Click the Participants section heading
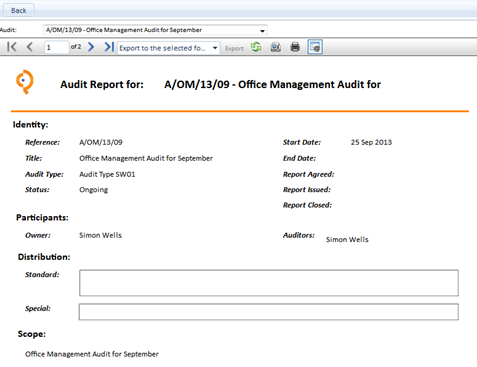Viewport: 477px width, 367px height. tap(42, 217)
